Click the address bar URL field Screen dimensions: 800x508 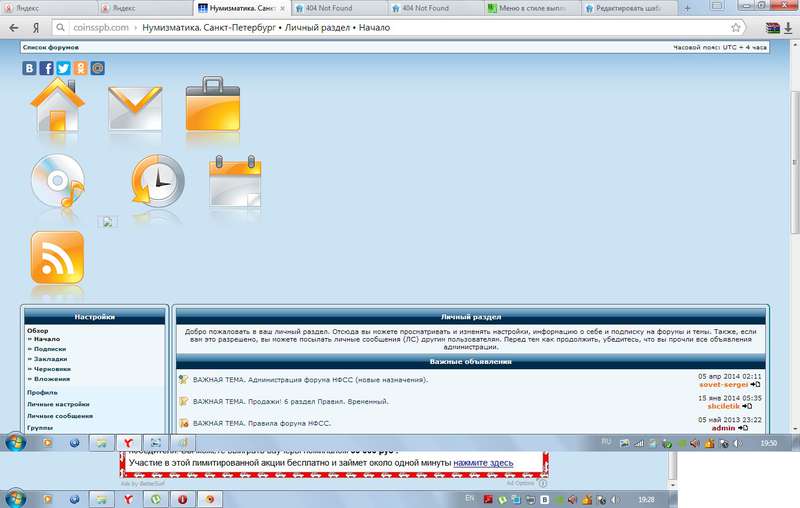click(400, 27)
